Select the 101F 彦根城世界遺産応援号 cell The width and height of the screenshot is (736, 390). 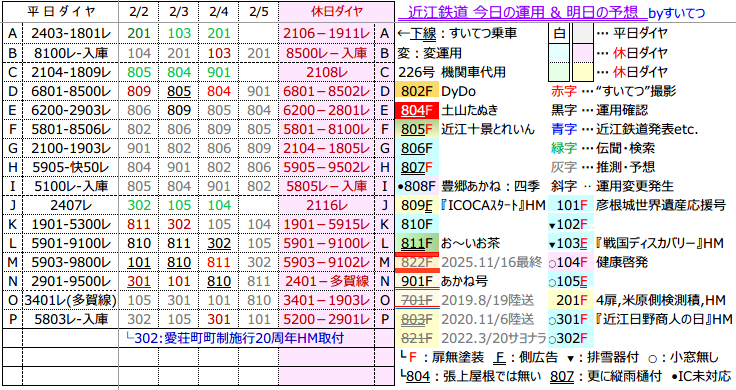571,205
